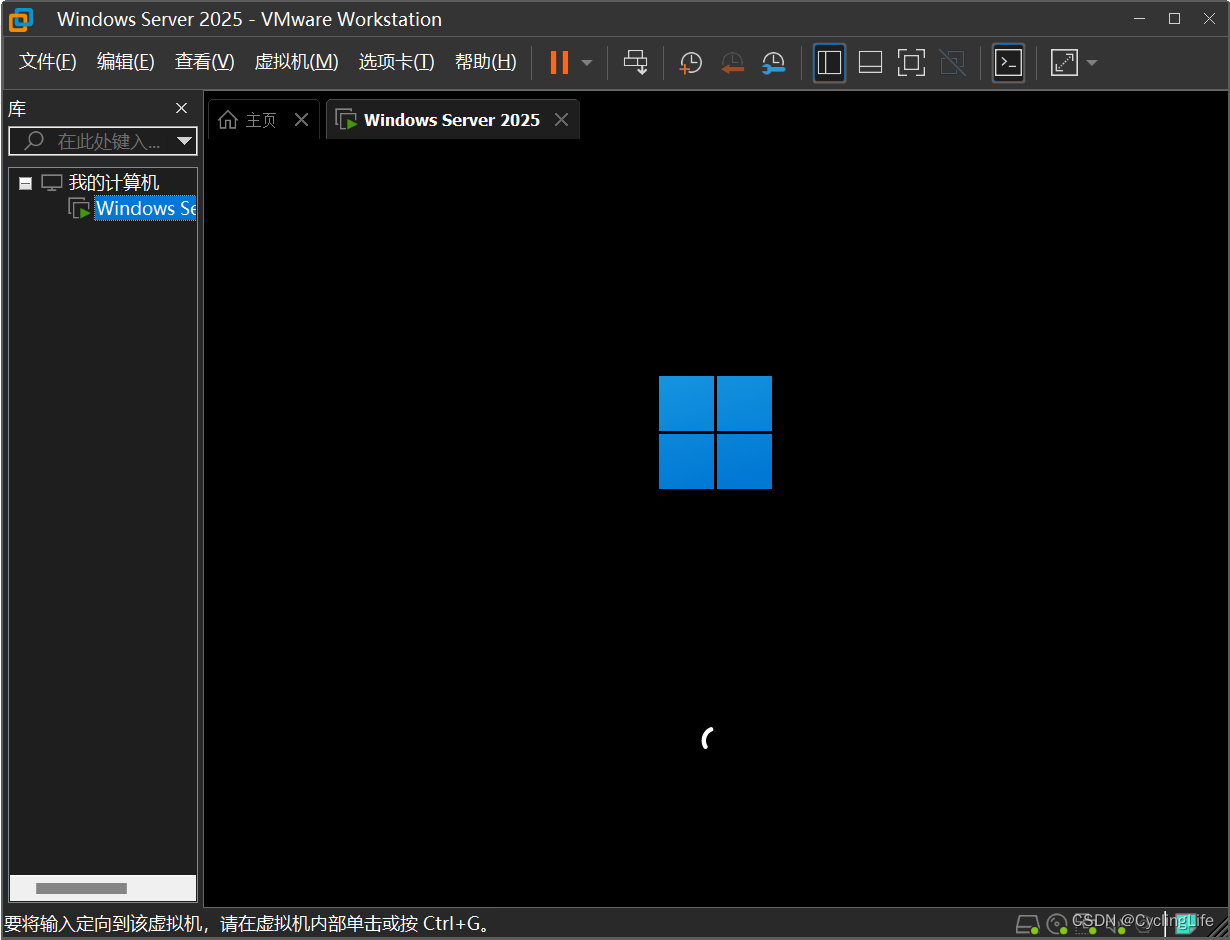The height and width of the screenshot is (940, 1230).
Task: Close the Windows Server 2025 tab
Action: pyautogui.click(x=561, y=120)
